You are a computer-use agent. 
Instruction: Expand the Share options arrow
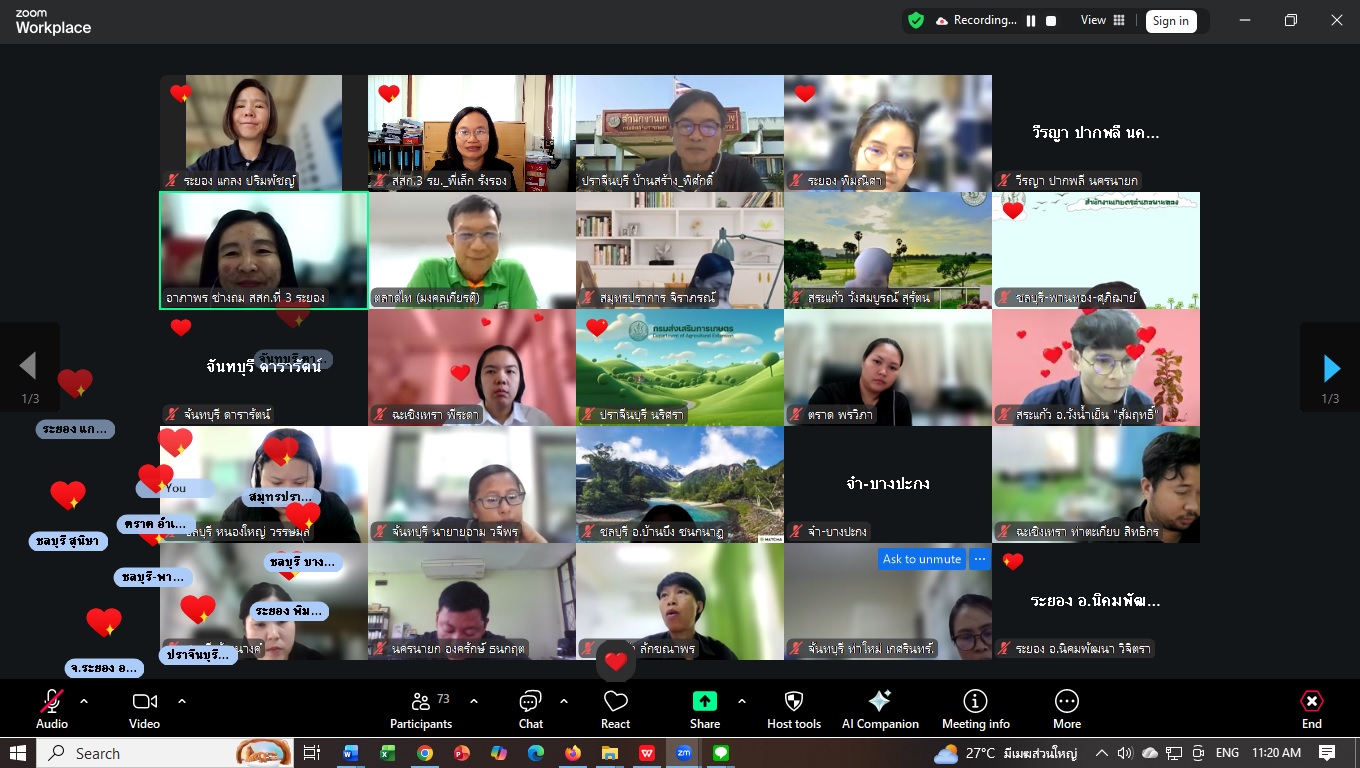742,701
